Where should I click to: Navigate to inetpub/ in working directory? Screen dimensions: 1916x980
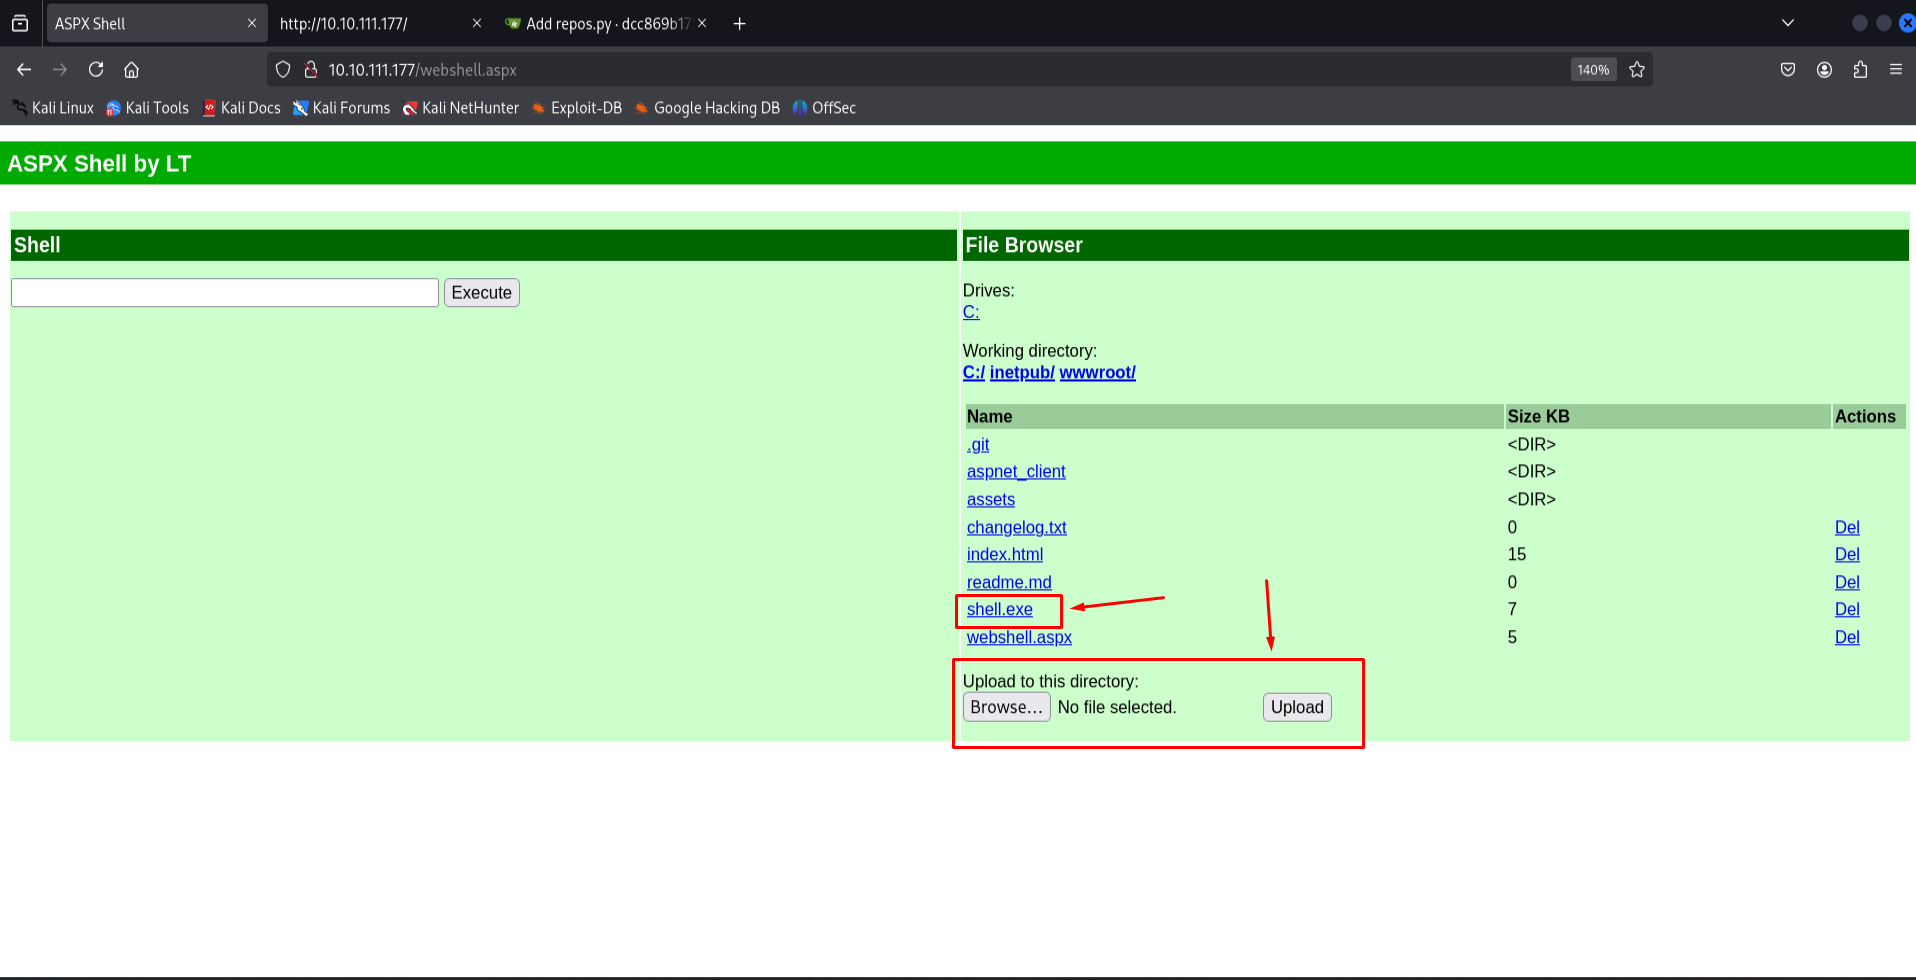click(1022, 372)
